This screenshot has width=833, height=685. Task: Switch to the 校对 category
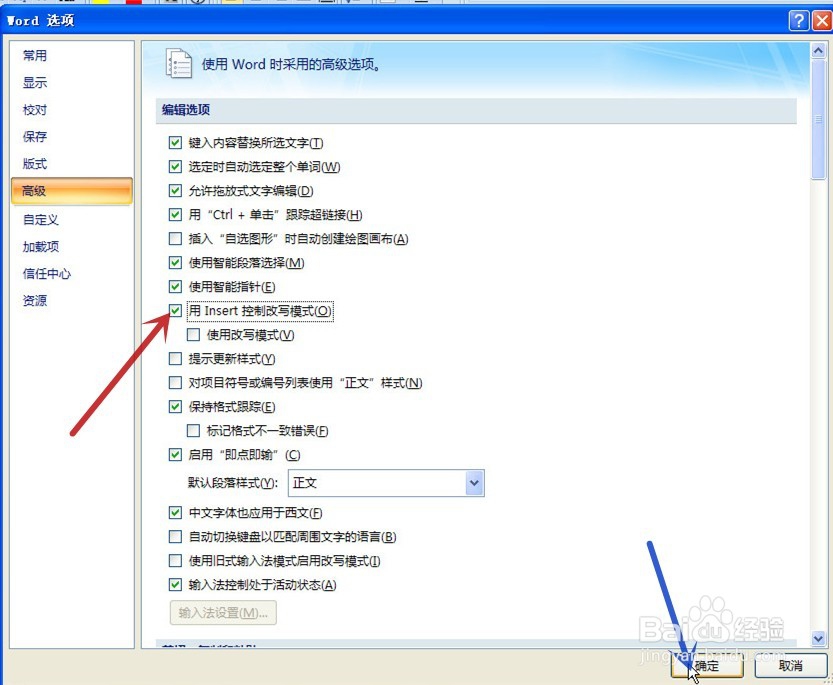35,109
